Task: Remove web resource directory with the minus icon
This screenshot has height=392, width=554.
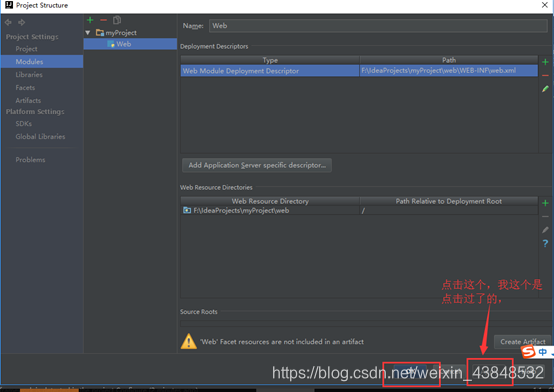Action: 545,216
